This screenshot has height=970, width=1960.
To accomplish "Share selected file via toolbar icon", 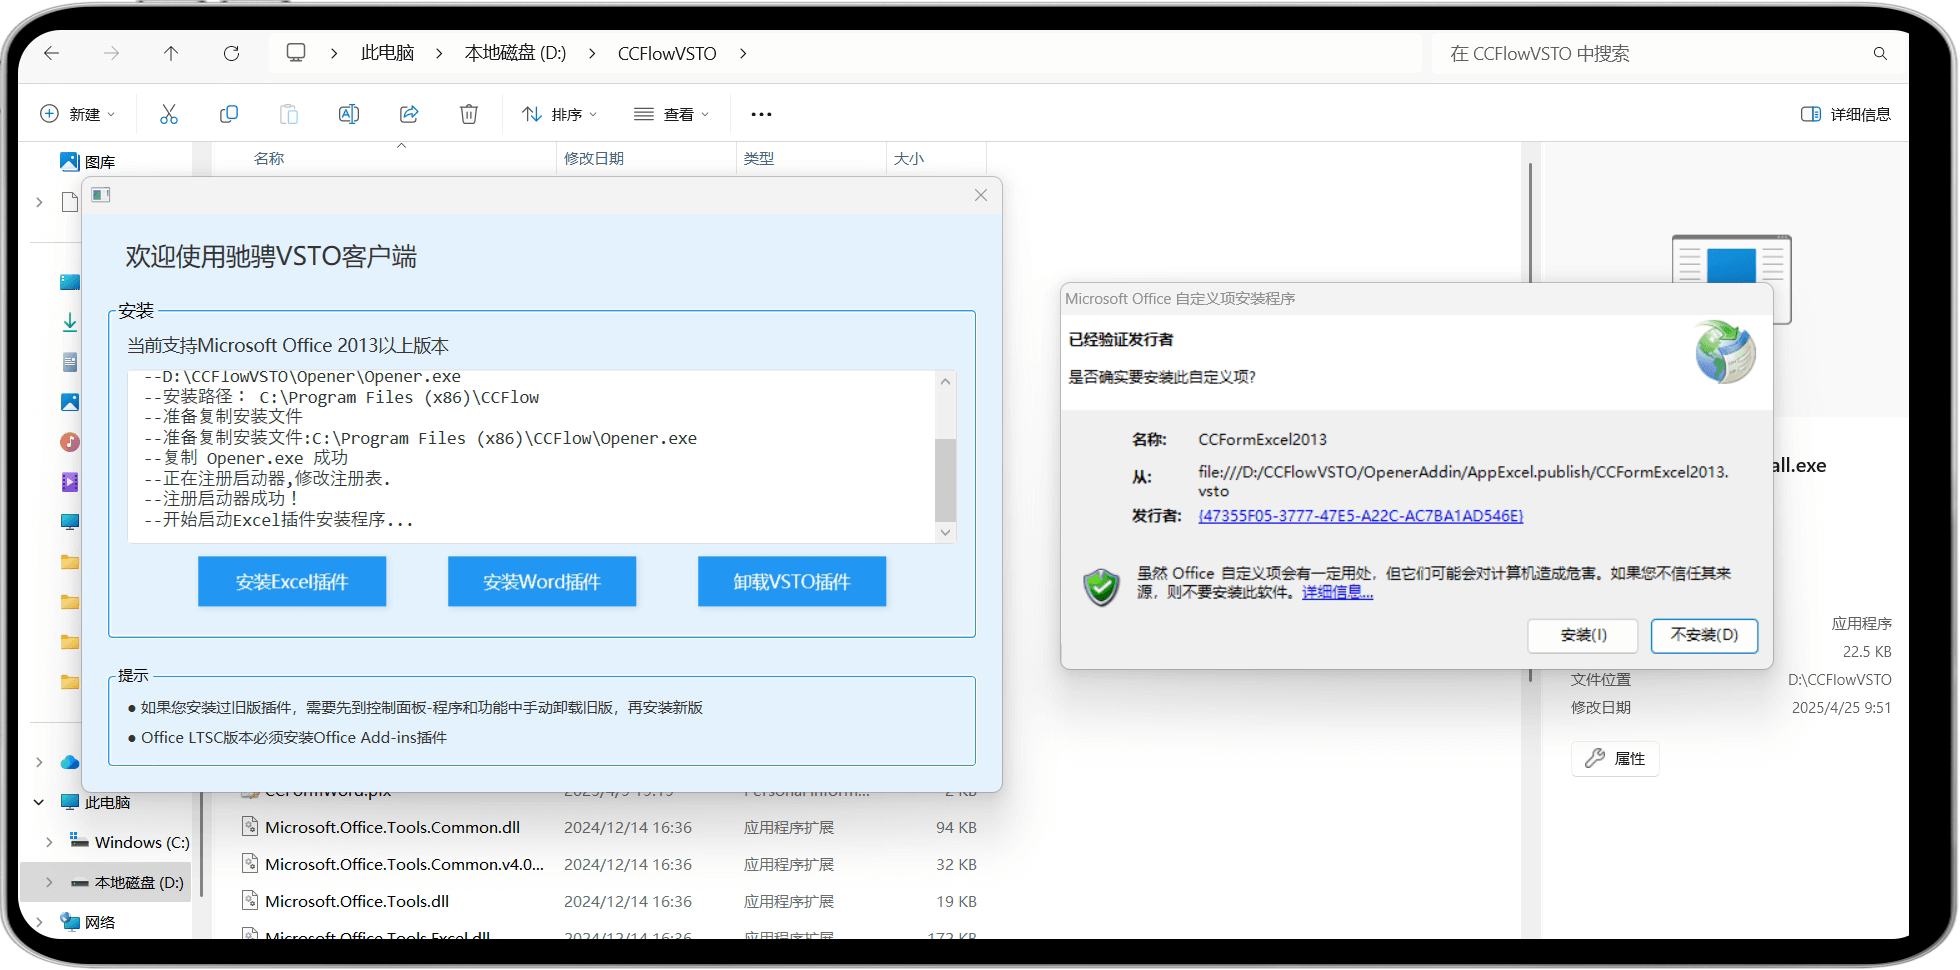I will [x=409, y=114].
